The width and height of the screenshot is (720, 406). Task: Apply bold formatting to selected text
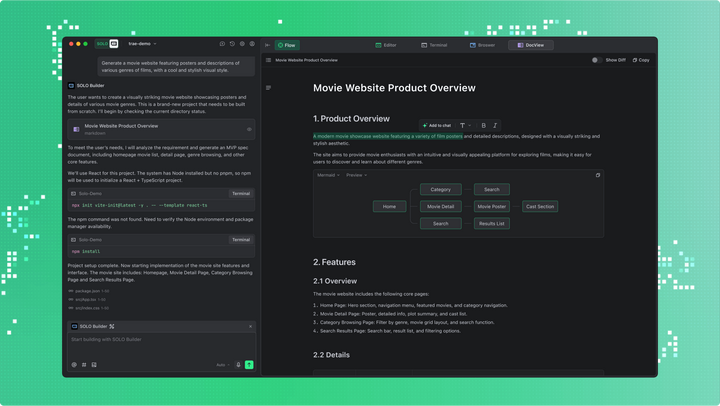(x=483, y=126)
